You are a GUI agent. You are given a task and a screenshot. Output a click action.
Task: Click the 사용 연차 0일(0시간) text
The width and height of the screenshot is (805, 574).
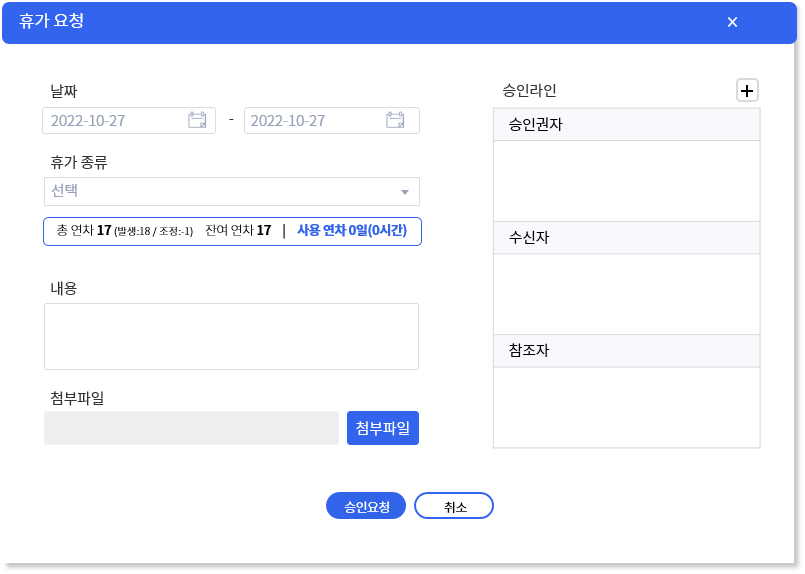pos(352,231)
